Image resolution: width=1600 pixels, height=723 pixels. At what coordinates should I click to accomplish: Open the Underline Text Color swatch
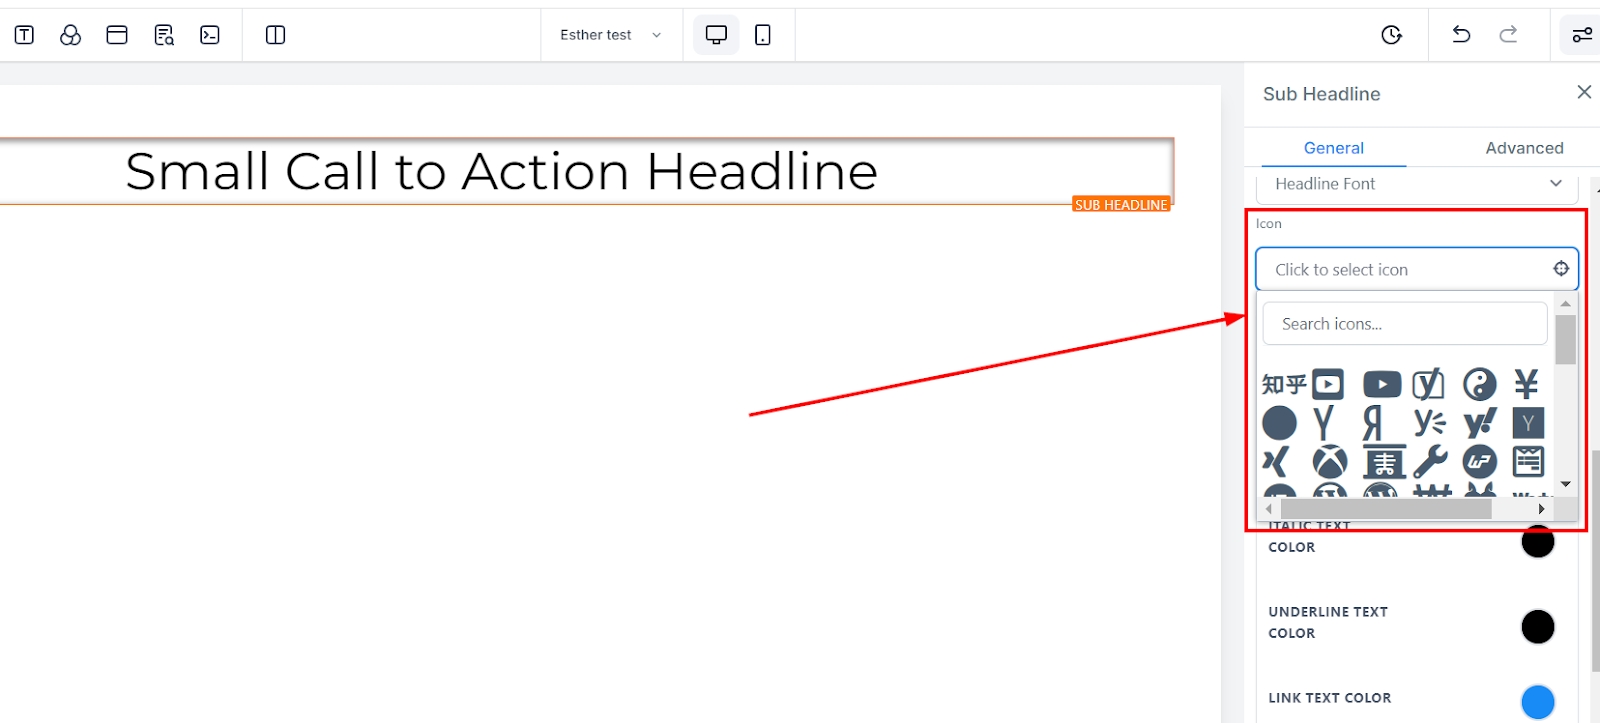tap(1538, 627)
